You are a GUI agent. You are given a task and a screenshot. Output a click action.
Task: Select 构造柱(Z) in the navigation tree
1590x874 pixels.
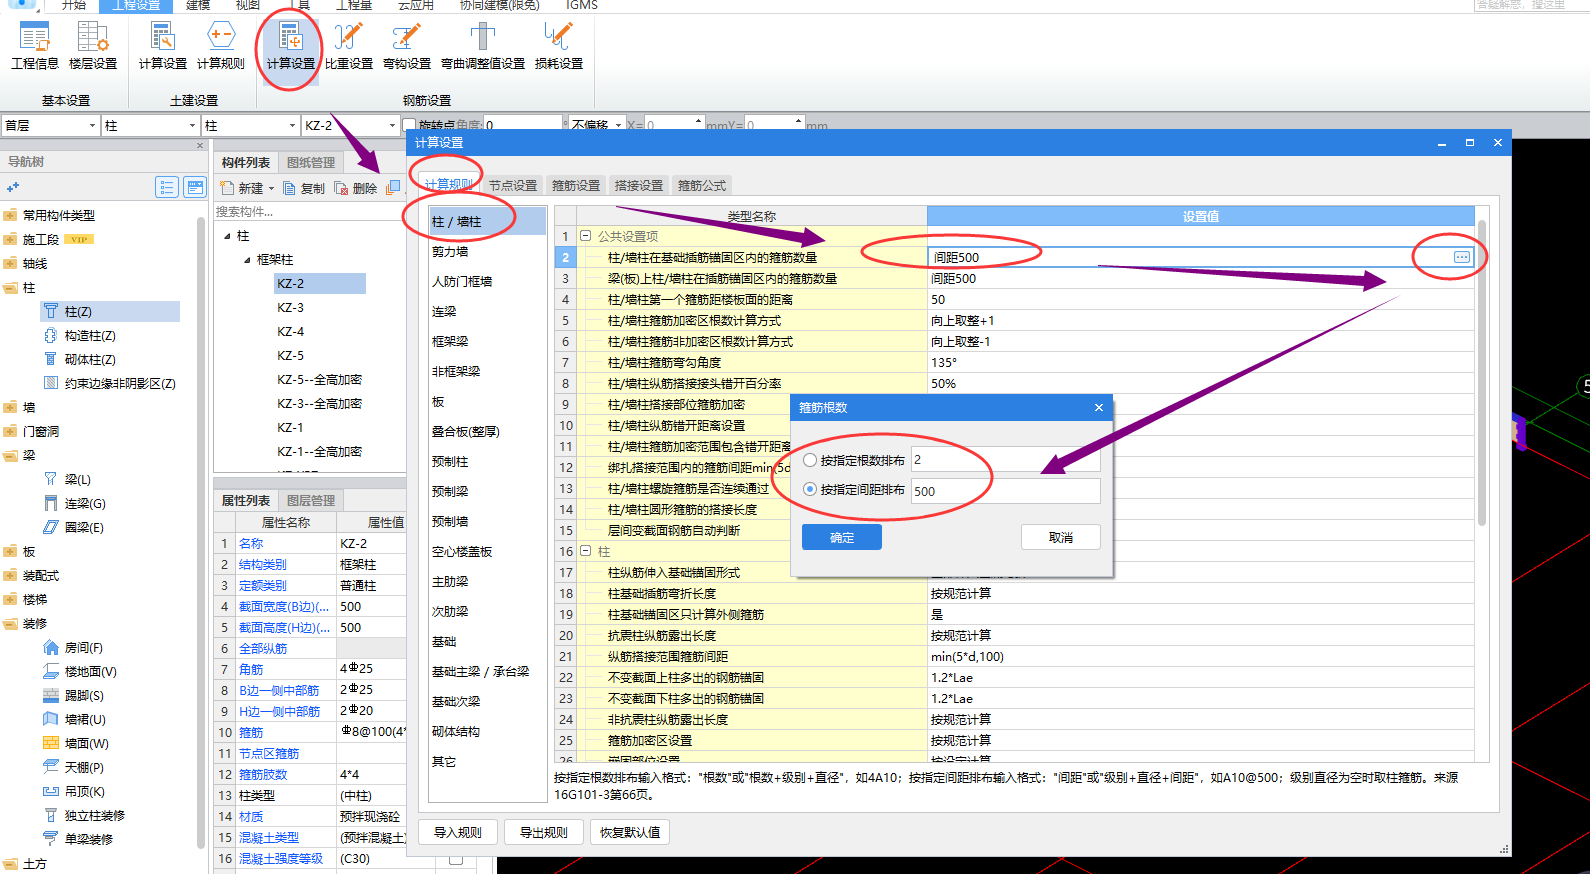(80, 336)
